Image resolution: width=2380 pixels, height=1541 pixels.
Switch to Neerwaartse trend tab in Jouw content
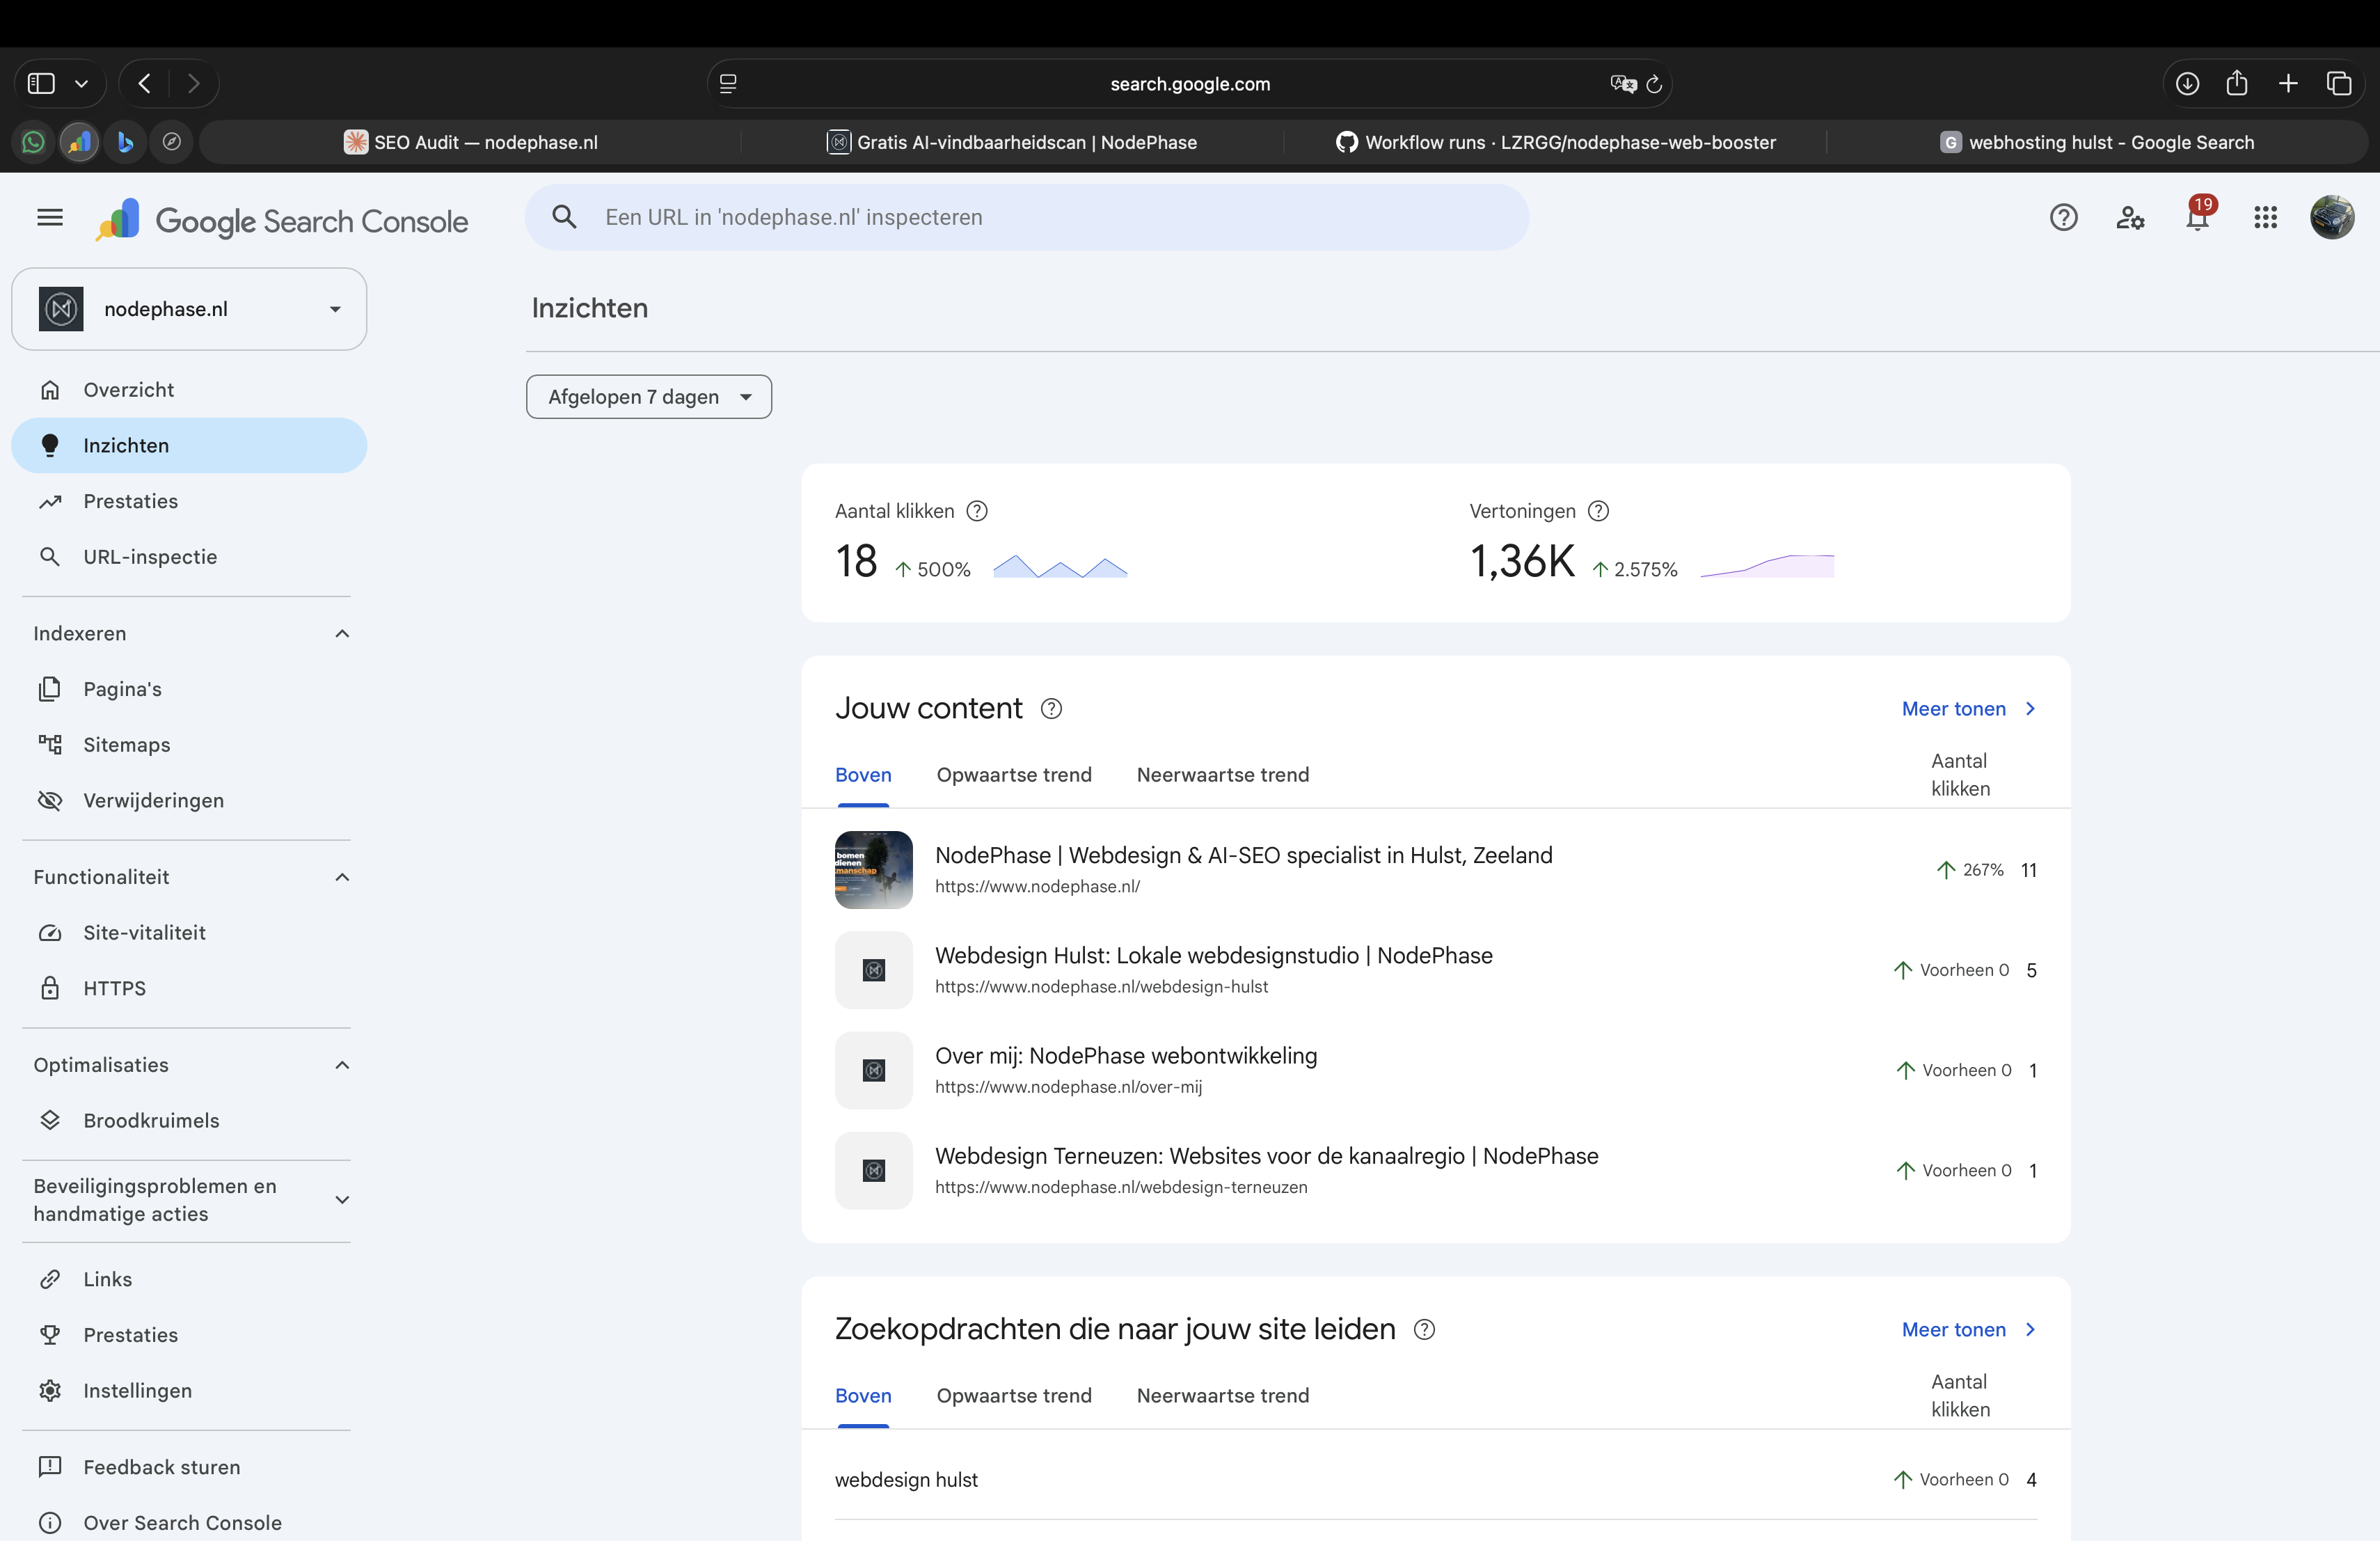(x=1222, y=775)
